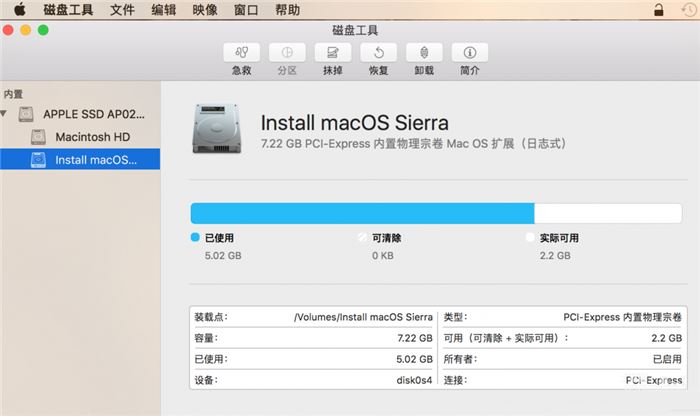Click the mount point path value
Screen dimensions: 700x416
[x=364, y=316]
